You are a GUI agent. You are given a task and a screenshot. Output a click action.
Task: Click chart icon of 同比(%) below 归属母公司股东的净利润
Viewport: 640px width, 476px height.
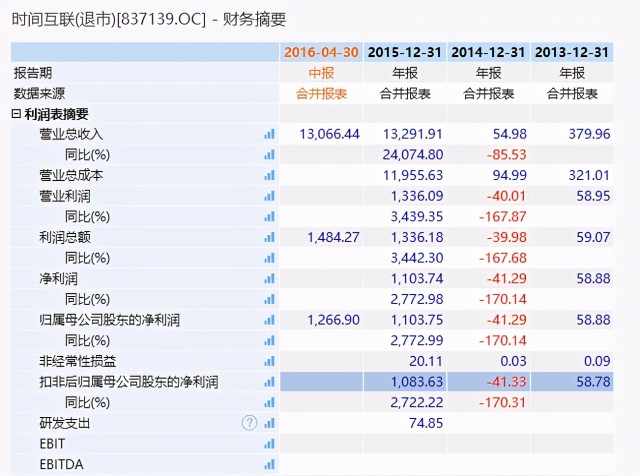coord(269,340)
